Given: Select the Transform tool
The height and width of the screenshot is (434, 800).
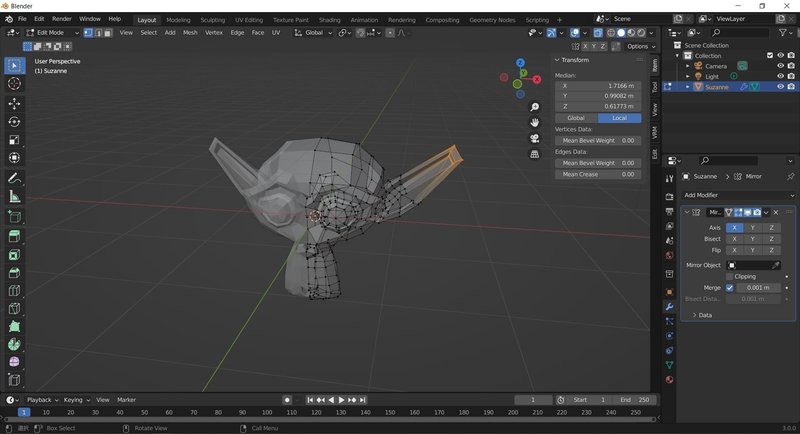Looking at the screenshot, I should click(x=14, y=158).
